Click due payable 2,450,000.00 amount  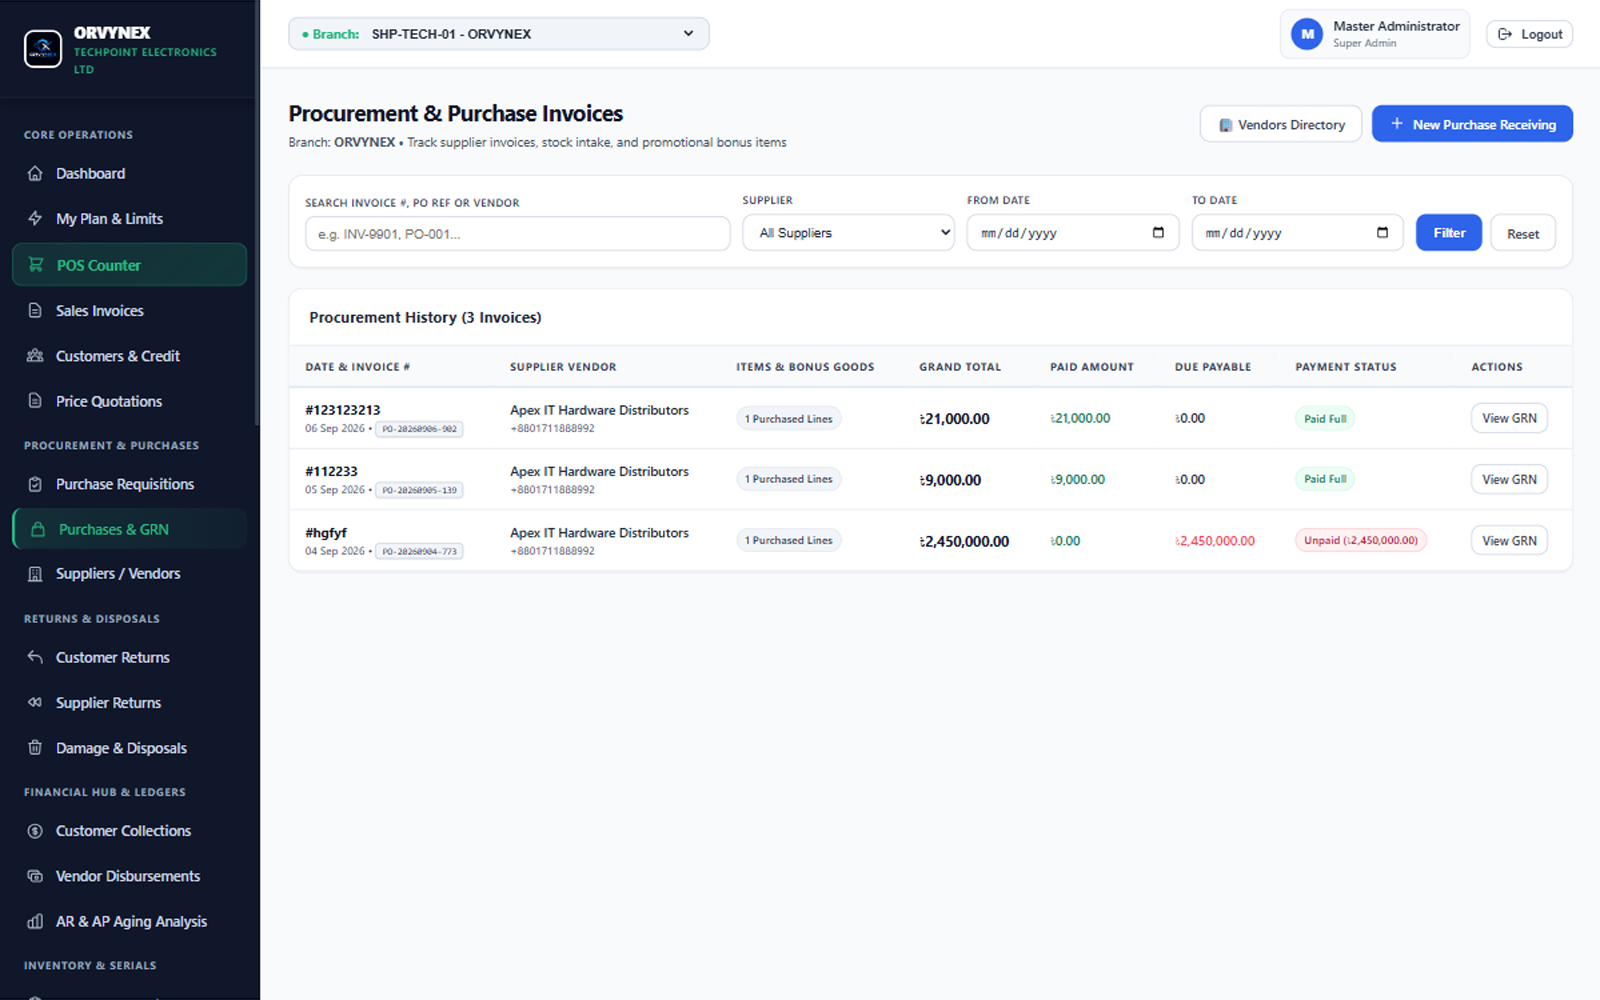[x=1215, y=541]
